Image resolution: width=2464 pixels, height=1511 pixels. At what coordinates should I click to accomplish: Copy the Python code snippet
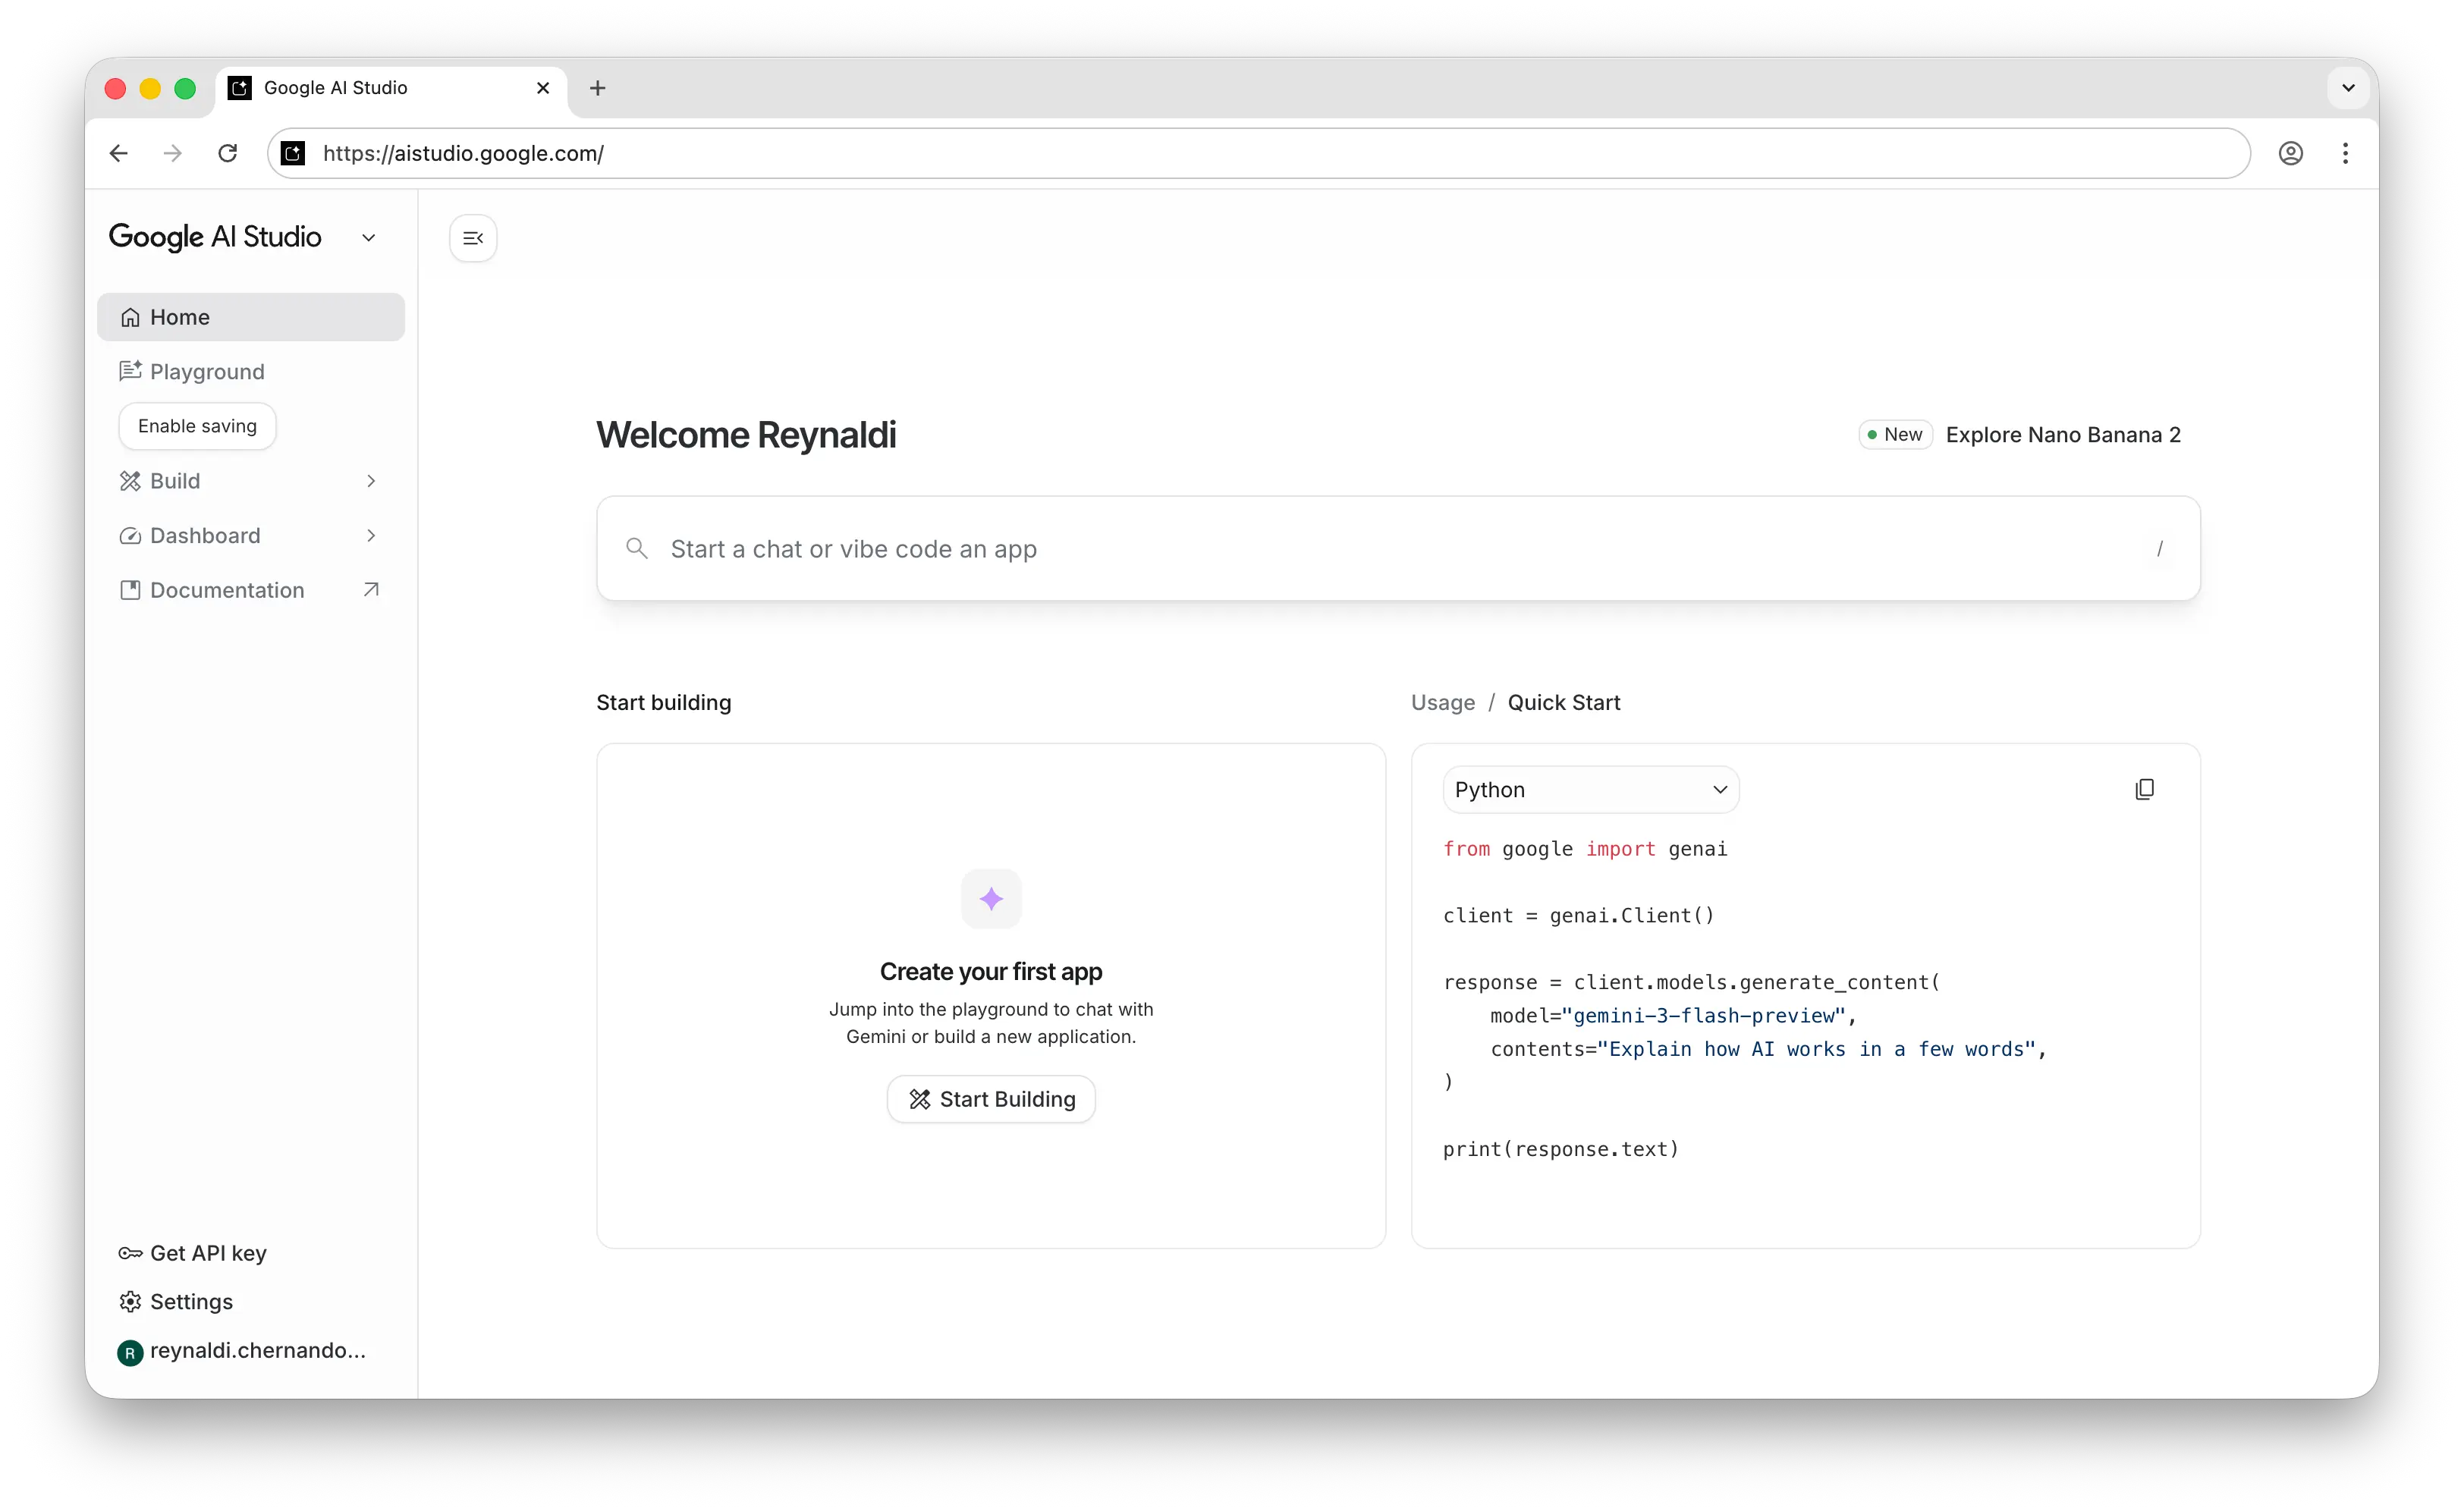2145,789
